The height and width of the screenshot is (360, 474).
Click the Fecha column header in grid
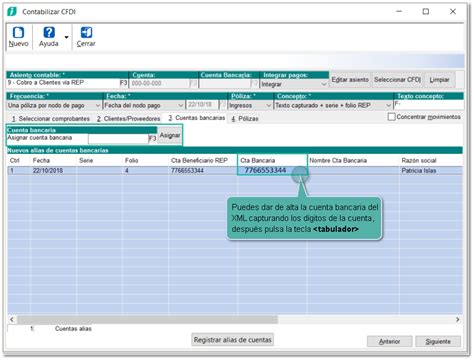[x=53, y=160]
